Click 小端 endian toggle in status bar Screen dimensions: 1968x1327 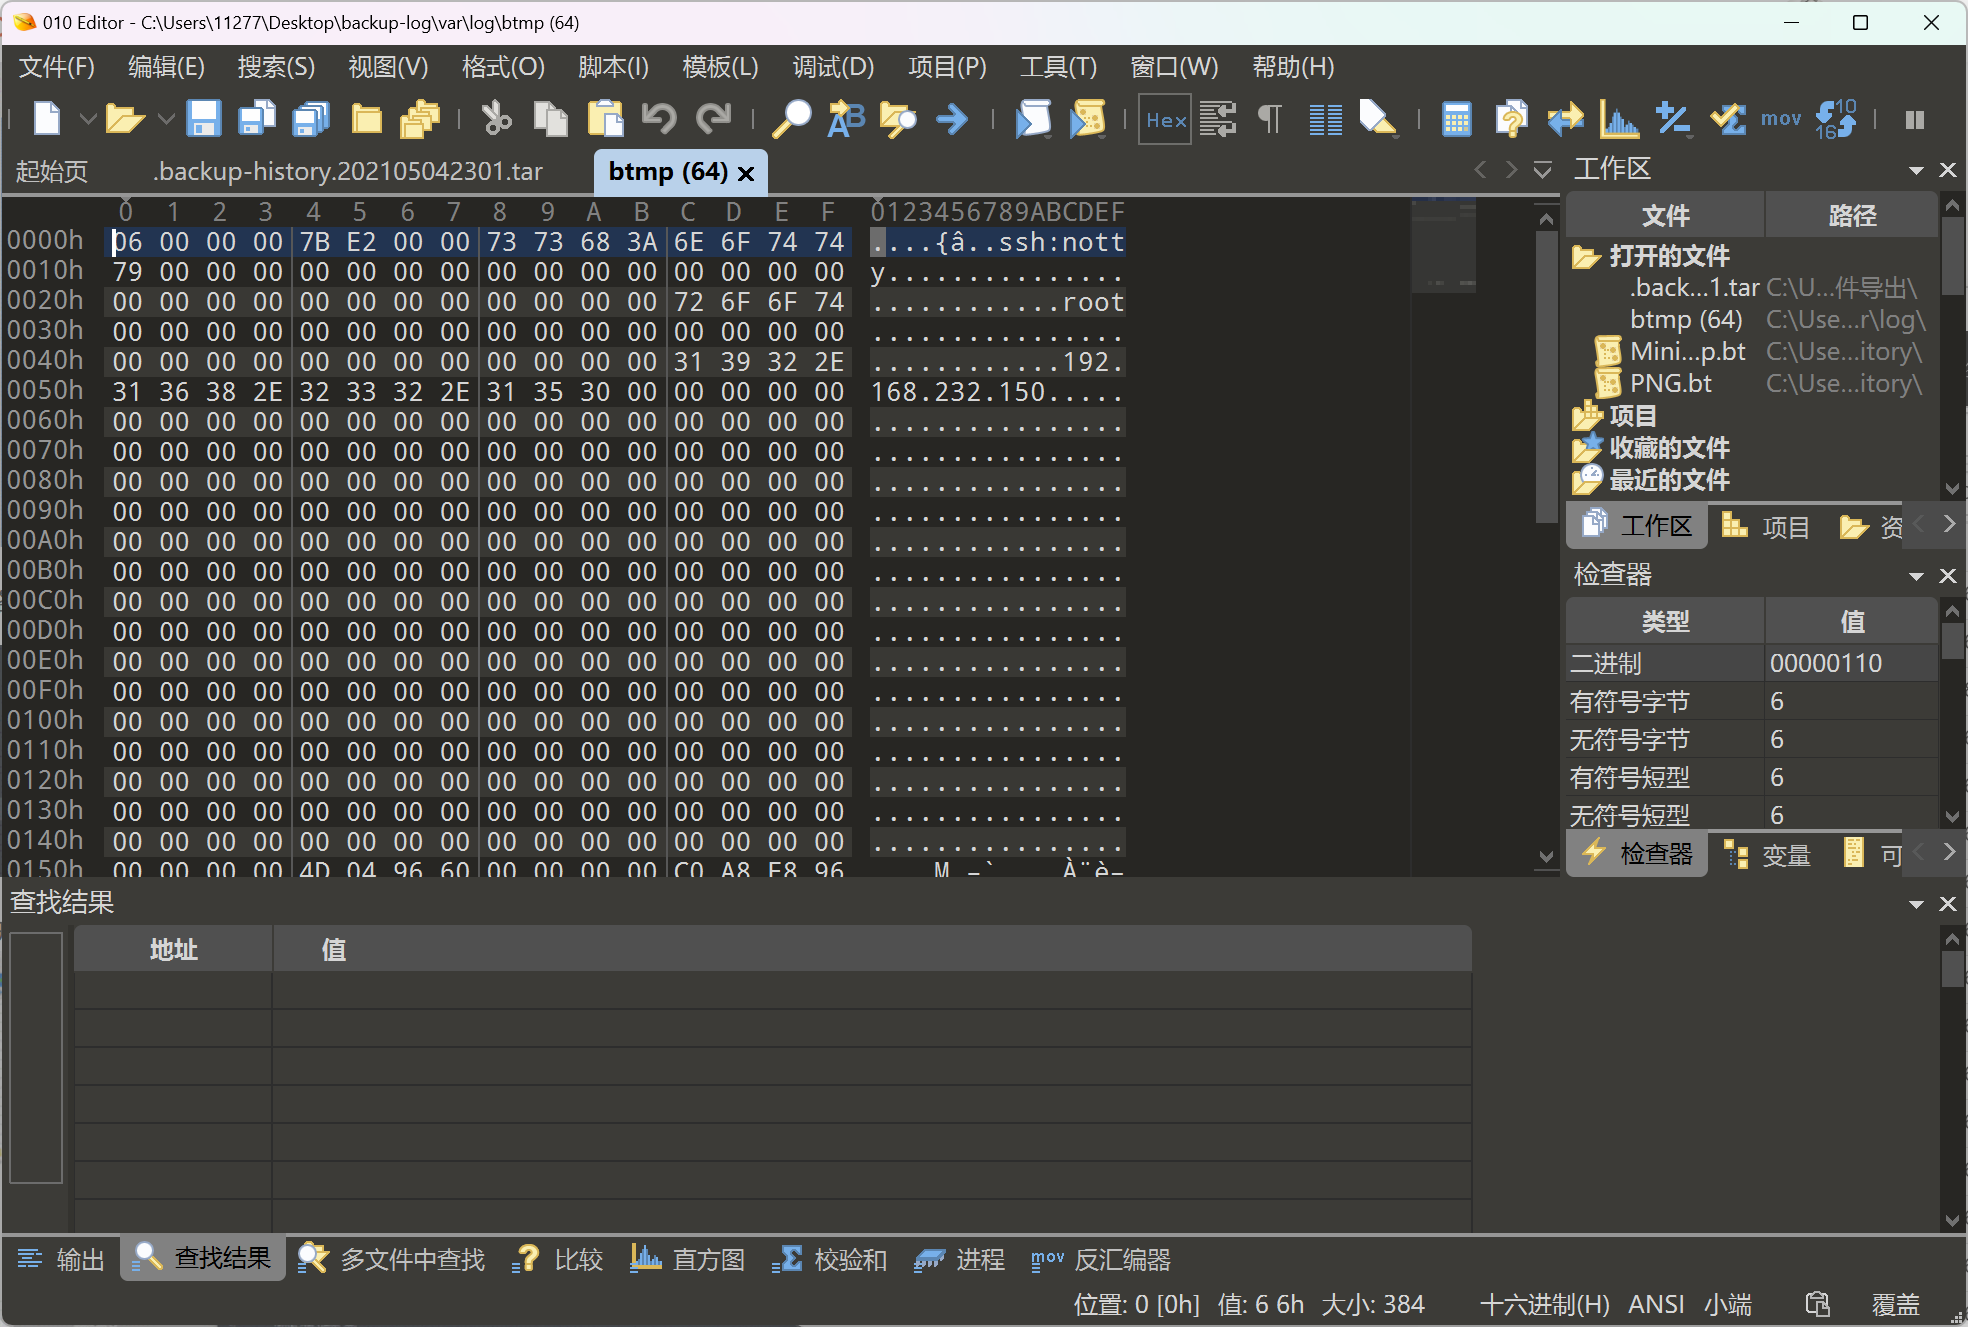1728,1304
